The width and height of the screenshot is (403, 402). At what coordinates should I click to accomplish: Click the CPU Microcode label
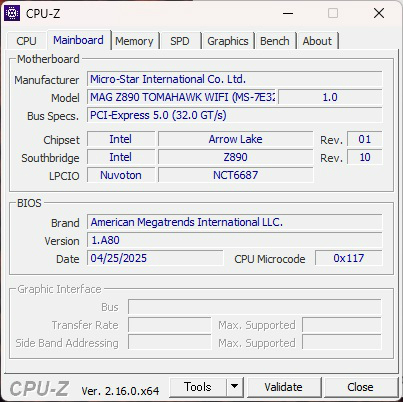coord(270,259)
